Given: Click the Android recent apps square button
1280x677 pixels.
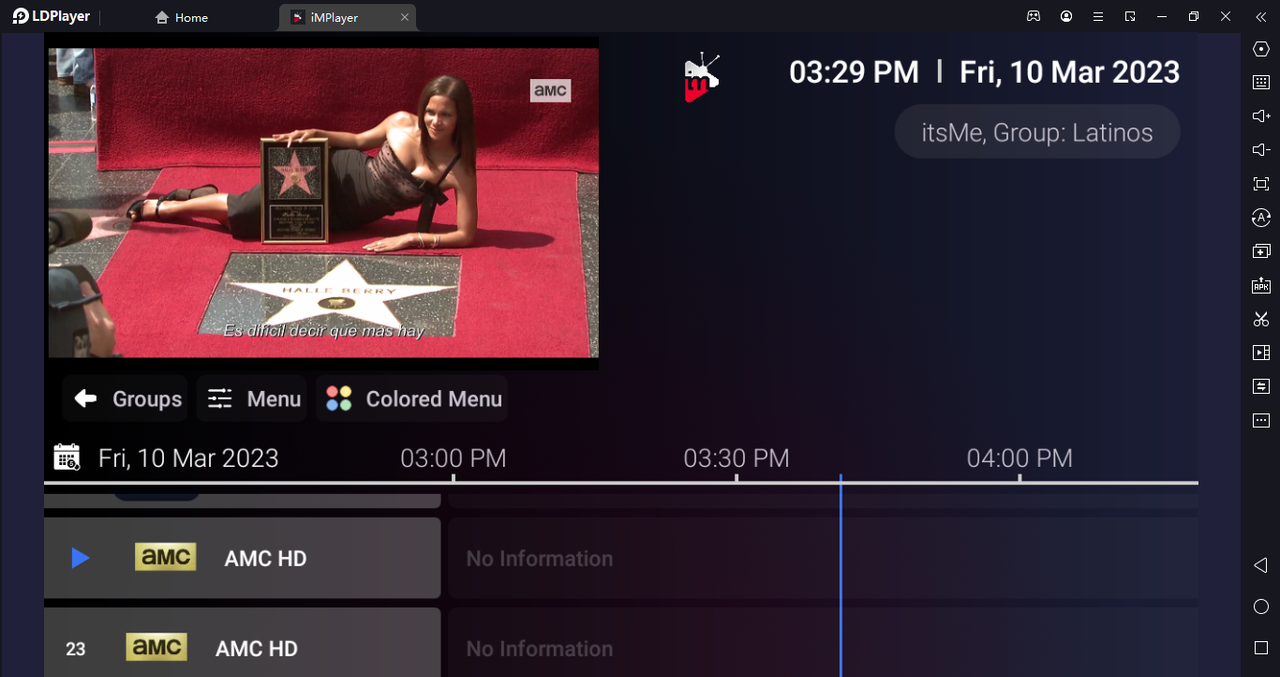Looking at the screenshot, I should click(x=1261, y=648).
